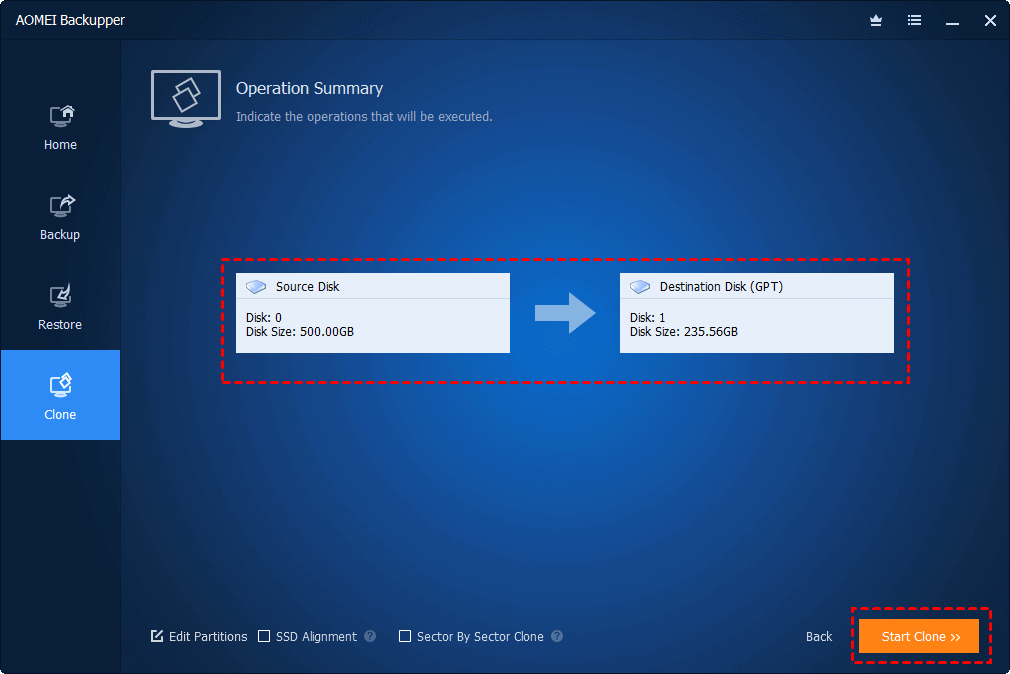Go Back to previous step
The image size is (1010, 674).
pyautogui.click(x=819, y=637)
